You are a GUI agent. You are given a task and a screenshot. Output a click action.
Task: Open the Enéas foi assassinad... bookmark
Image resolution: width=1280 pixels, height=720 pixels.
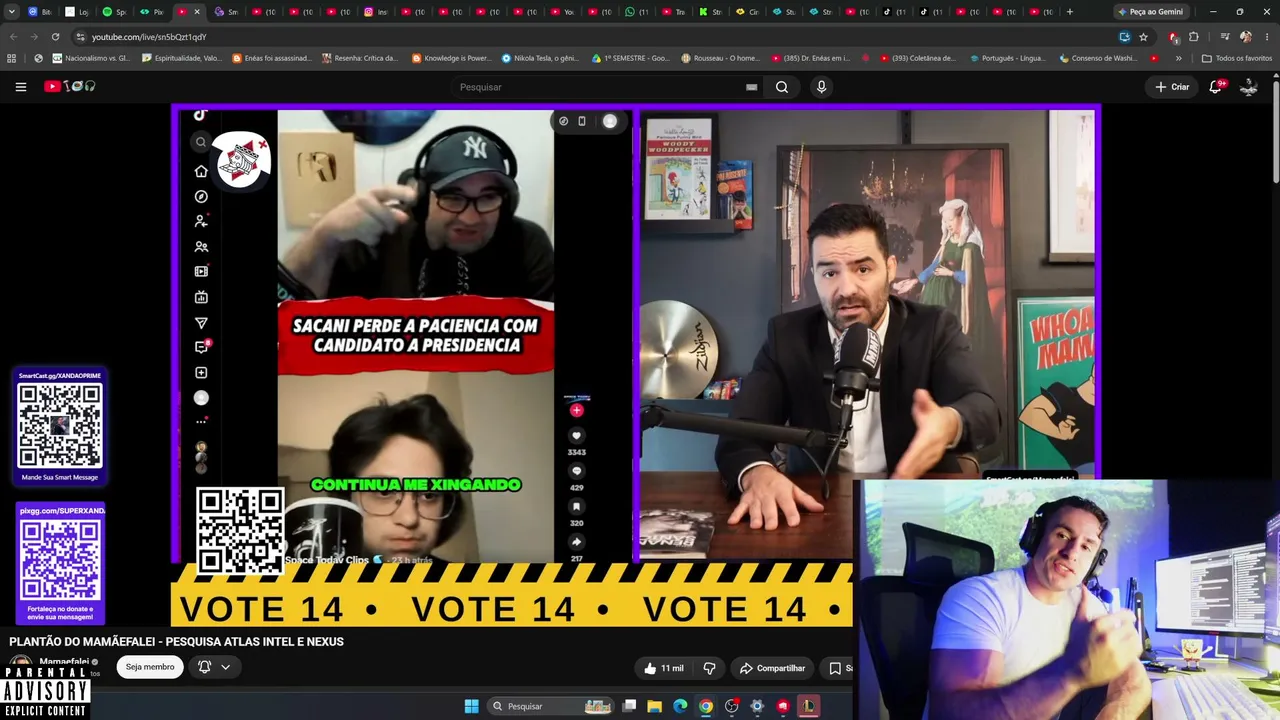click(x=271, y=58)
